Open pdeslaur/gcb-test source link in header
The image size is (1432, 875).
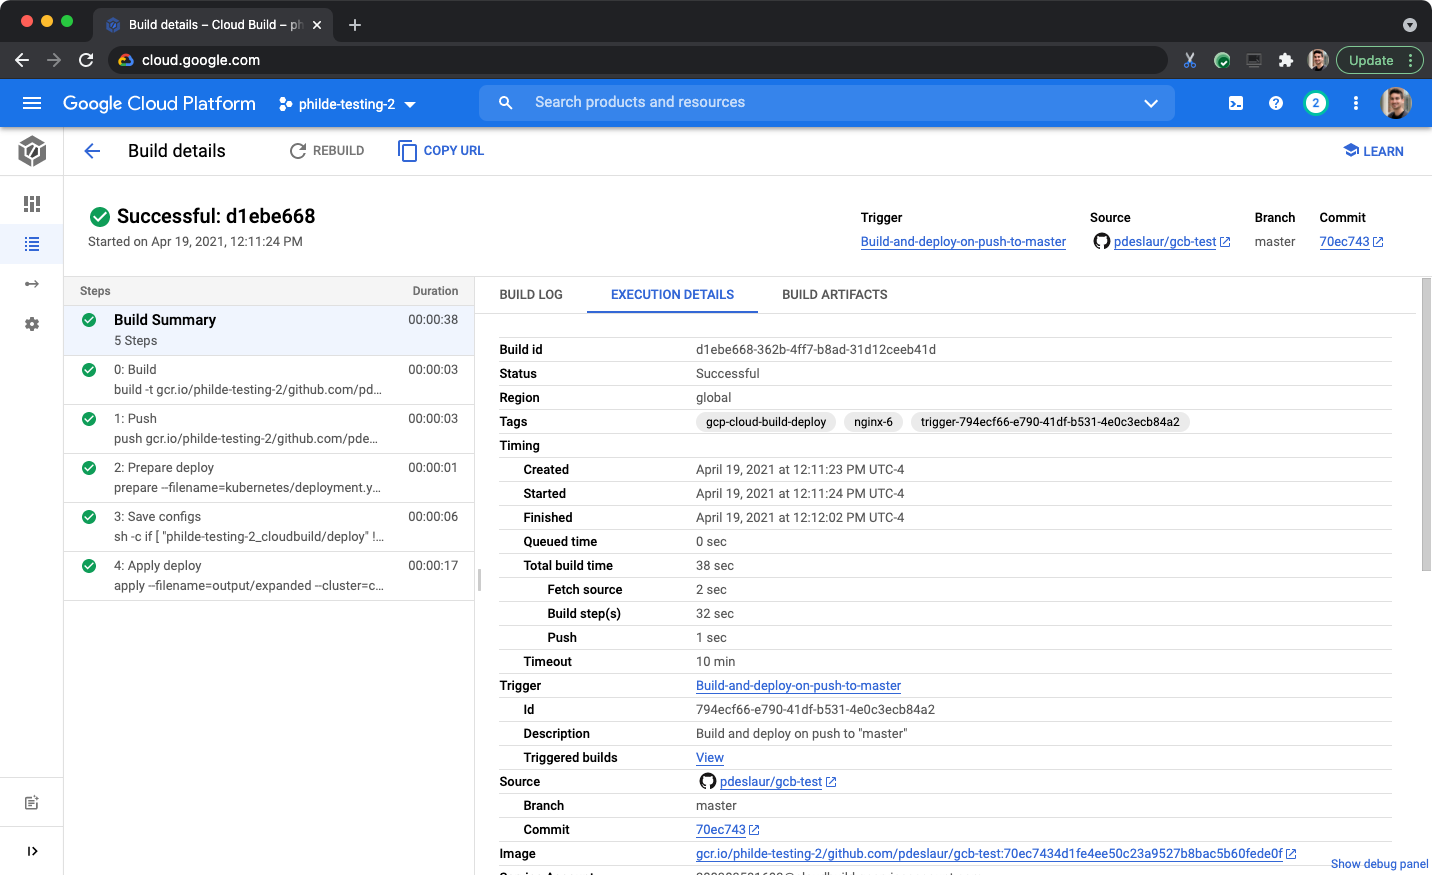point(1165,242)
